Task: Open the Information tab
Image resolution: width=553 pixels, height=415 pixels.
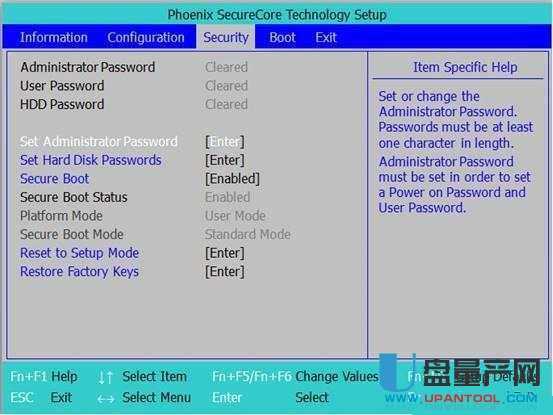Action: coord(54,37)
